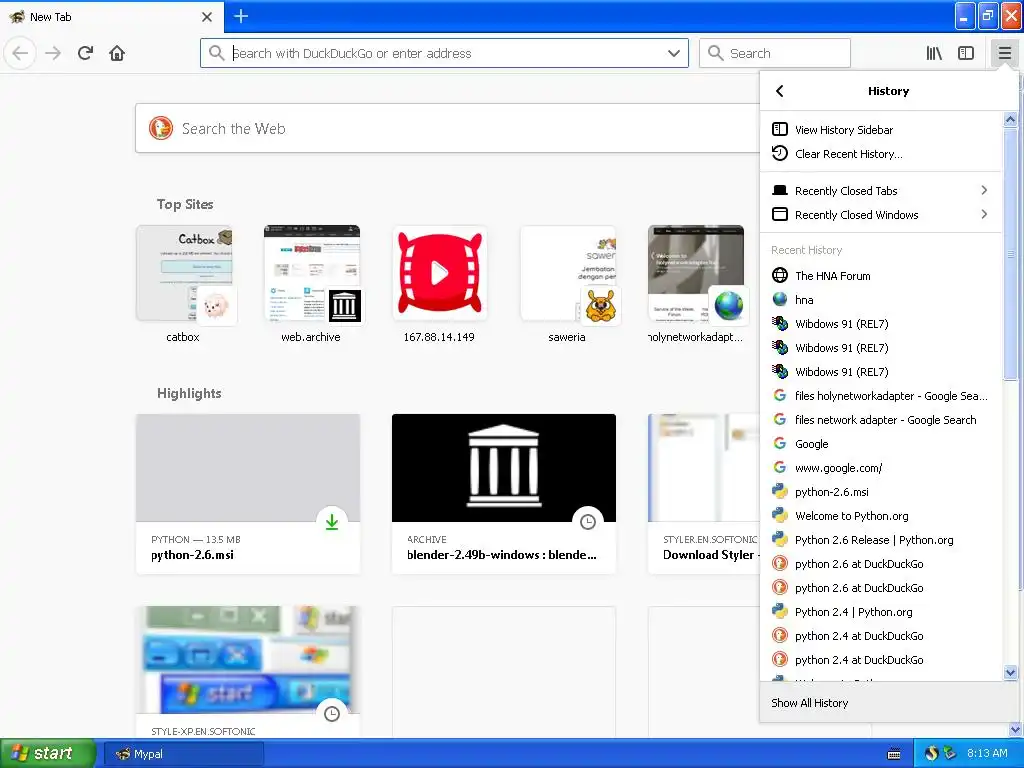
Task: Open Welcome to Python.org history entry
Action: pos(880,516)
